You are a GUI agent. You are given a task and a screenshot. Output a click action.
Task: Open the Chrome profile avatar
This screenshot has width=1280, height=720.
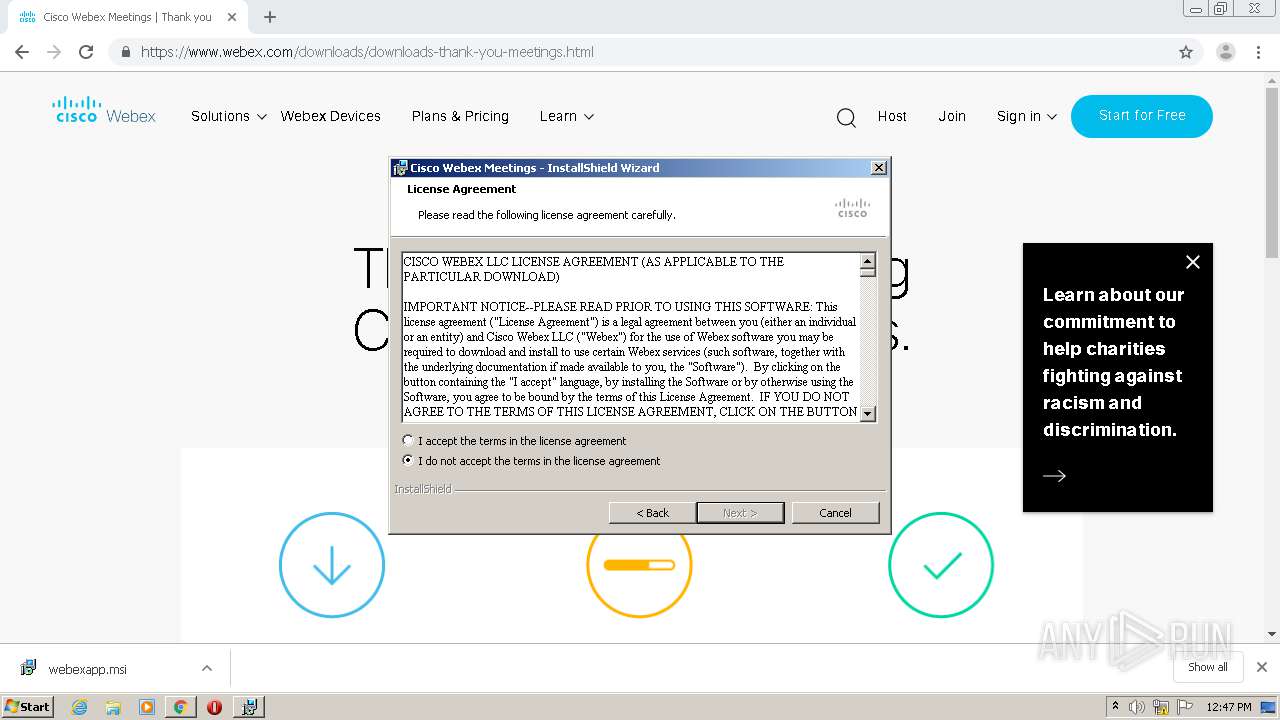[1225, 52]
